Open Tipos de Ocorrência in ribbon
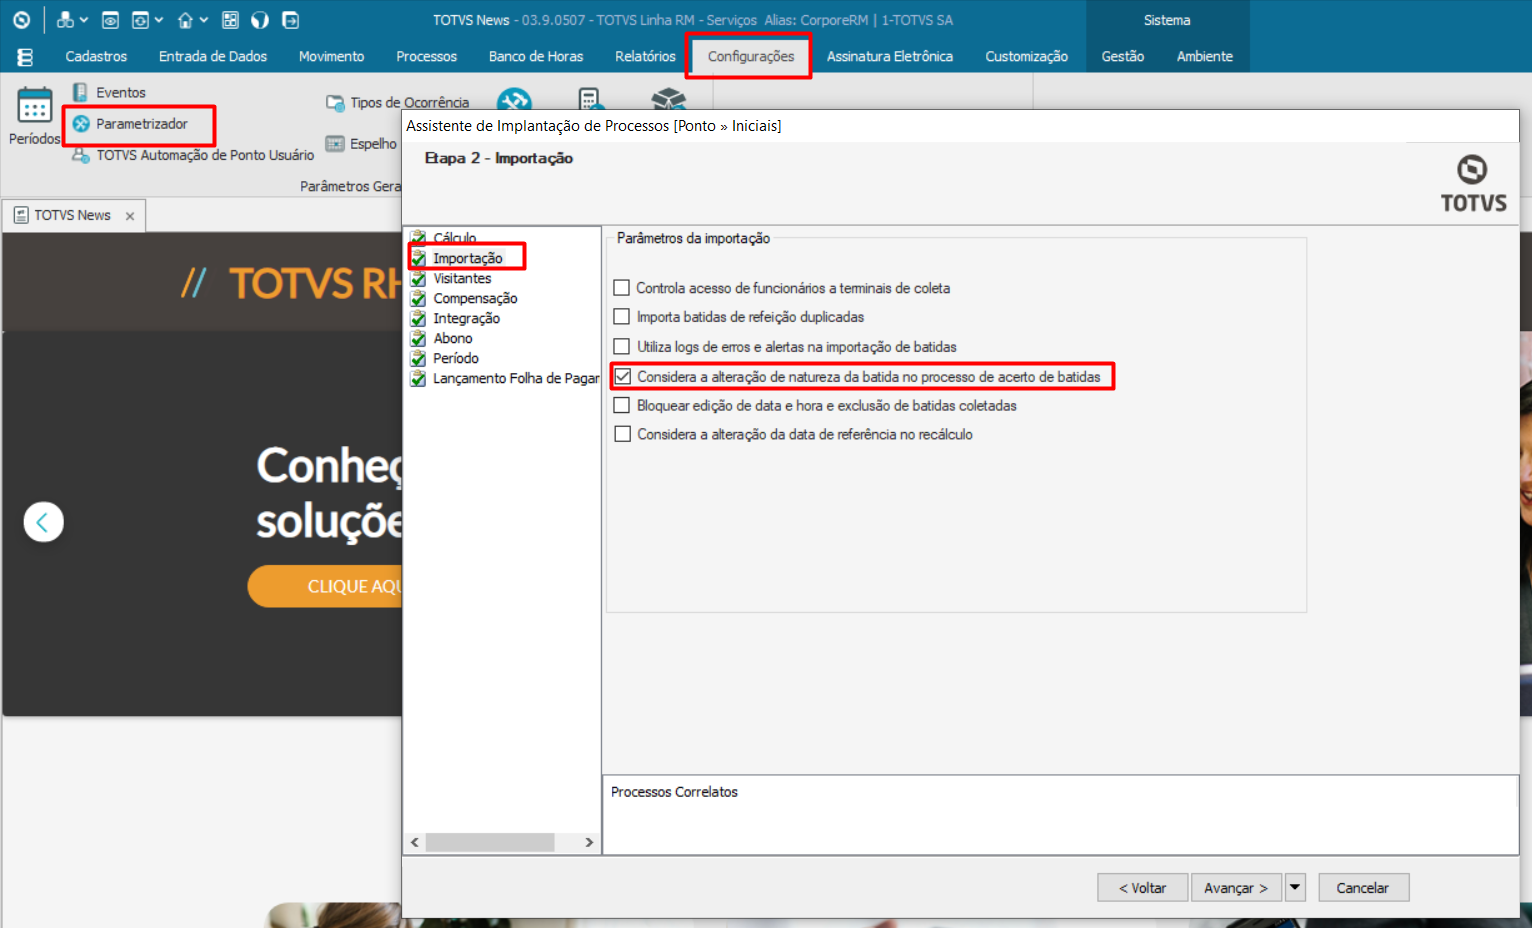The width and height of the screenshot is (1532, 928). point(398,103)
